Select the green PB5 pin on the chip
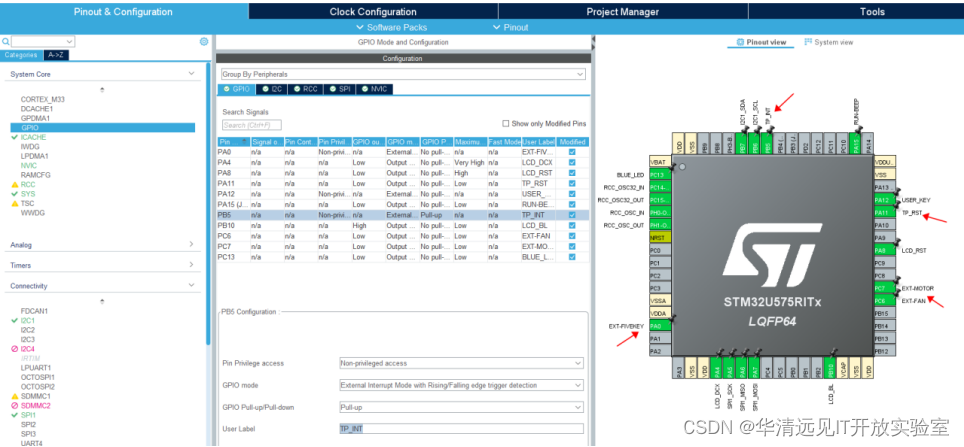Image resolution: width=964 pixels, height=447 pixels. point(767,142)
